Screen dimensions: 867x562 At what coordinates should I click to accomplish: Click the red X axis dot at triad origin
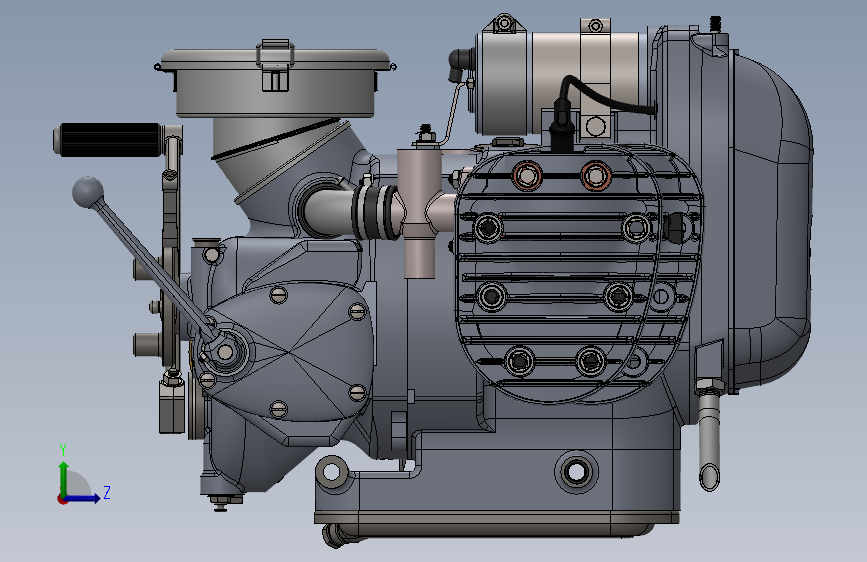(x=62, y=499)
